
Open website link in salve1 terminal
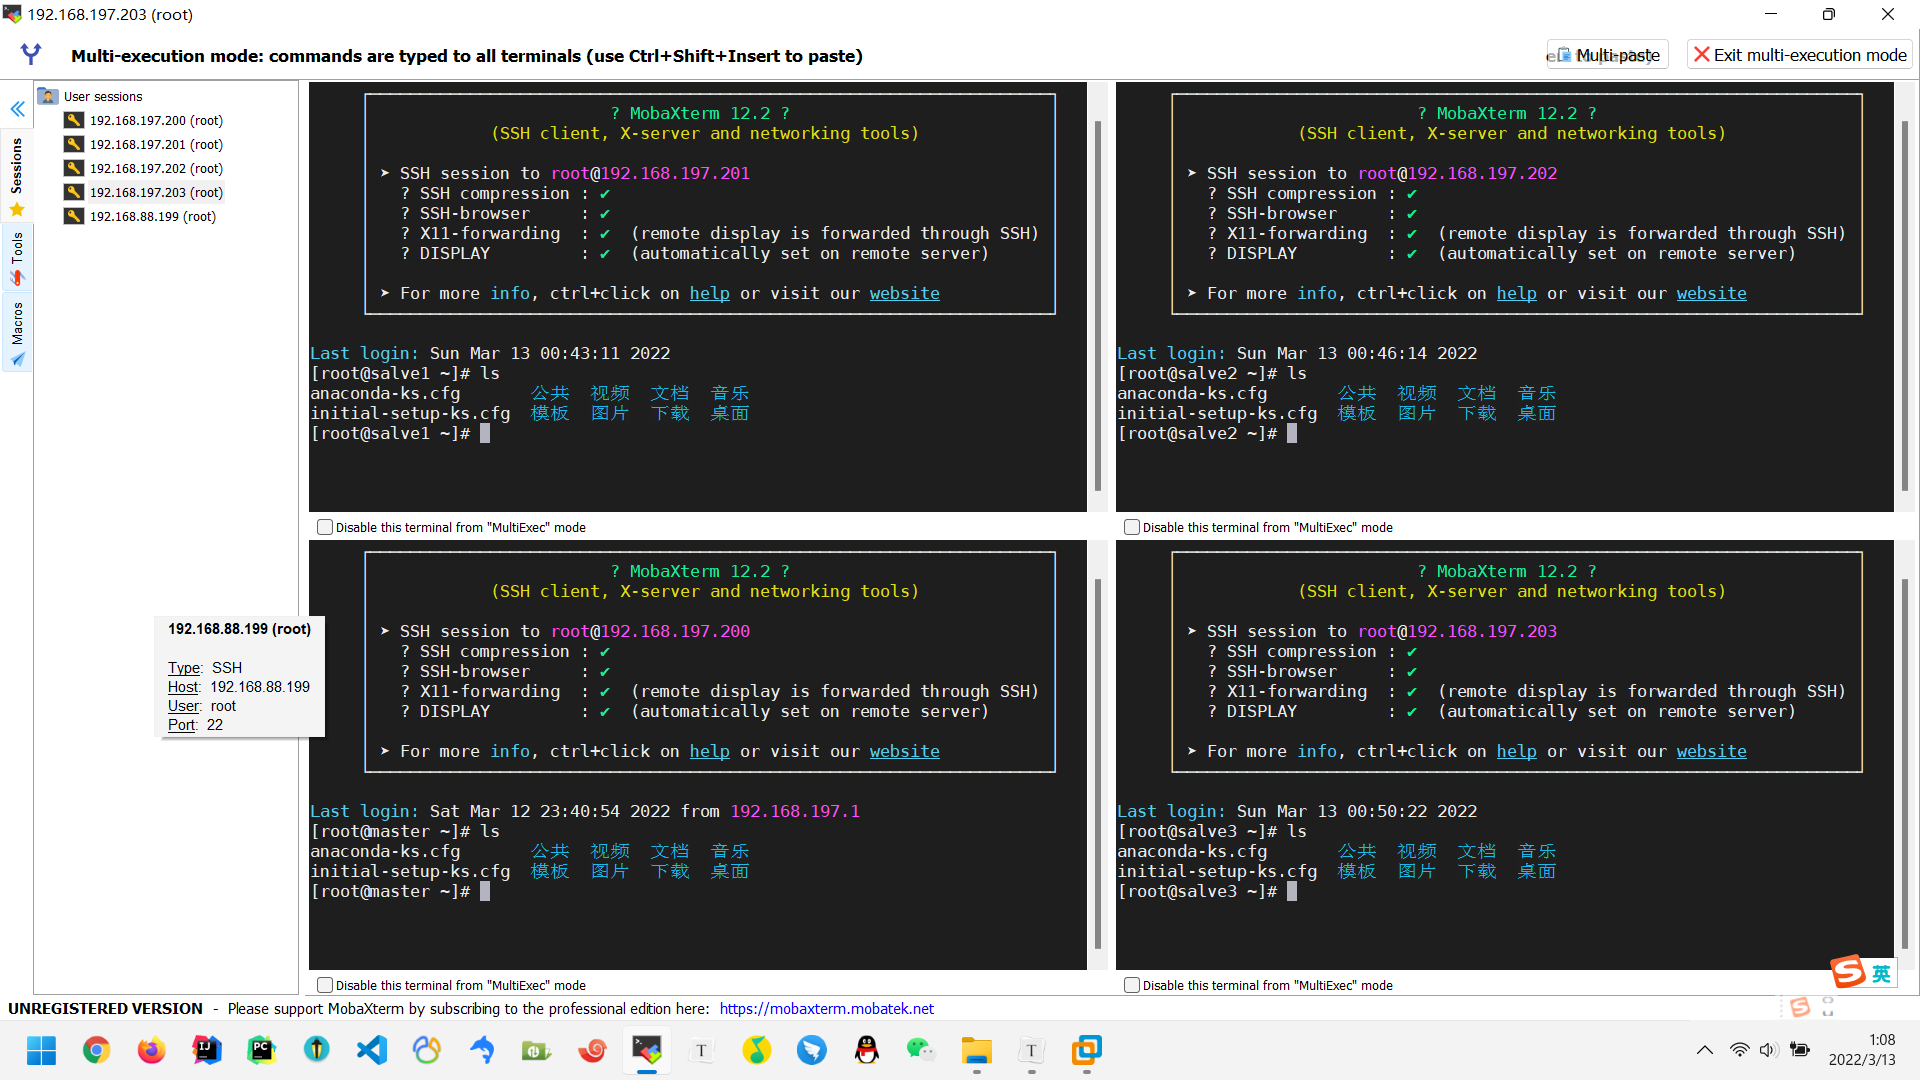(x=904, y=293)
